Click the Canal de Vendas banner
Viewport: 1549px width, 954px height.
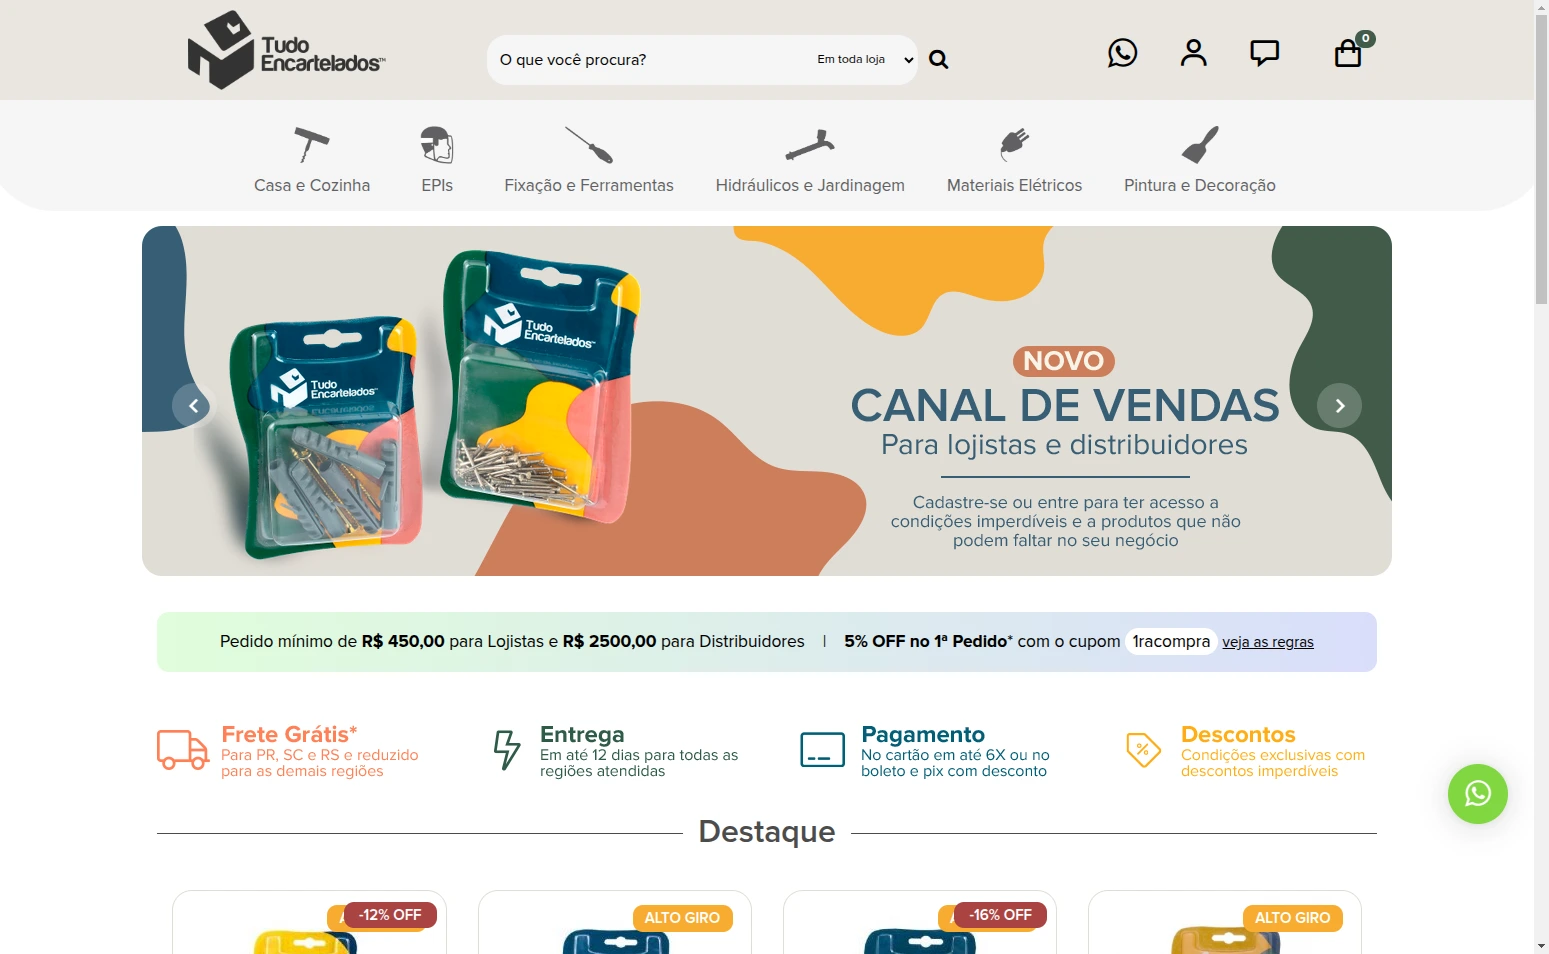(767, 401)
